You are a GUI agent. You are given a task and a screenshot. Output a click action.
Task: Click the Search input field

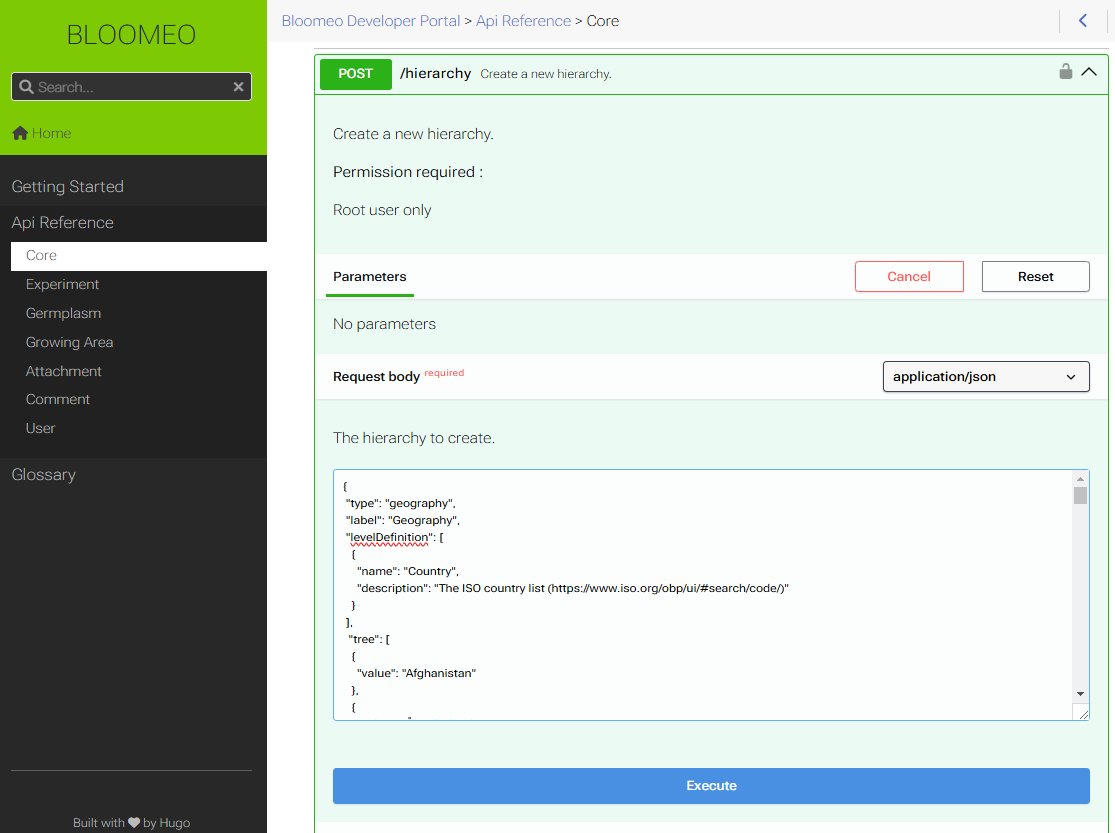[x=130, y=87]
